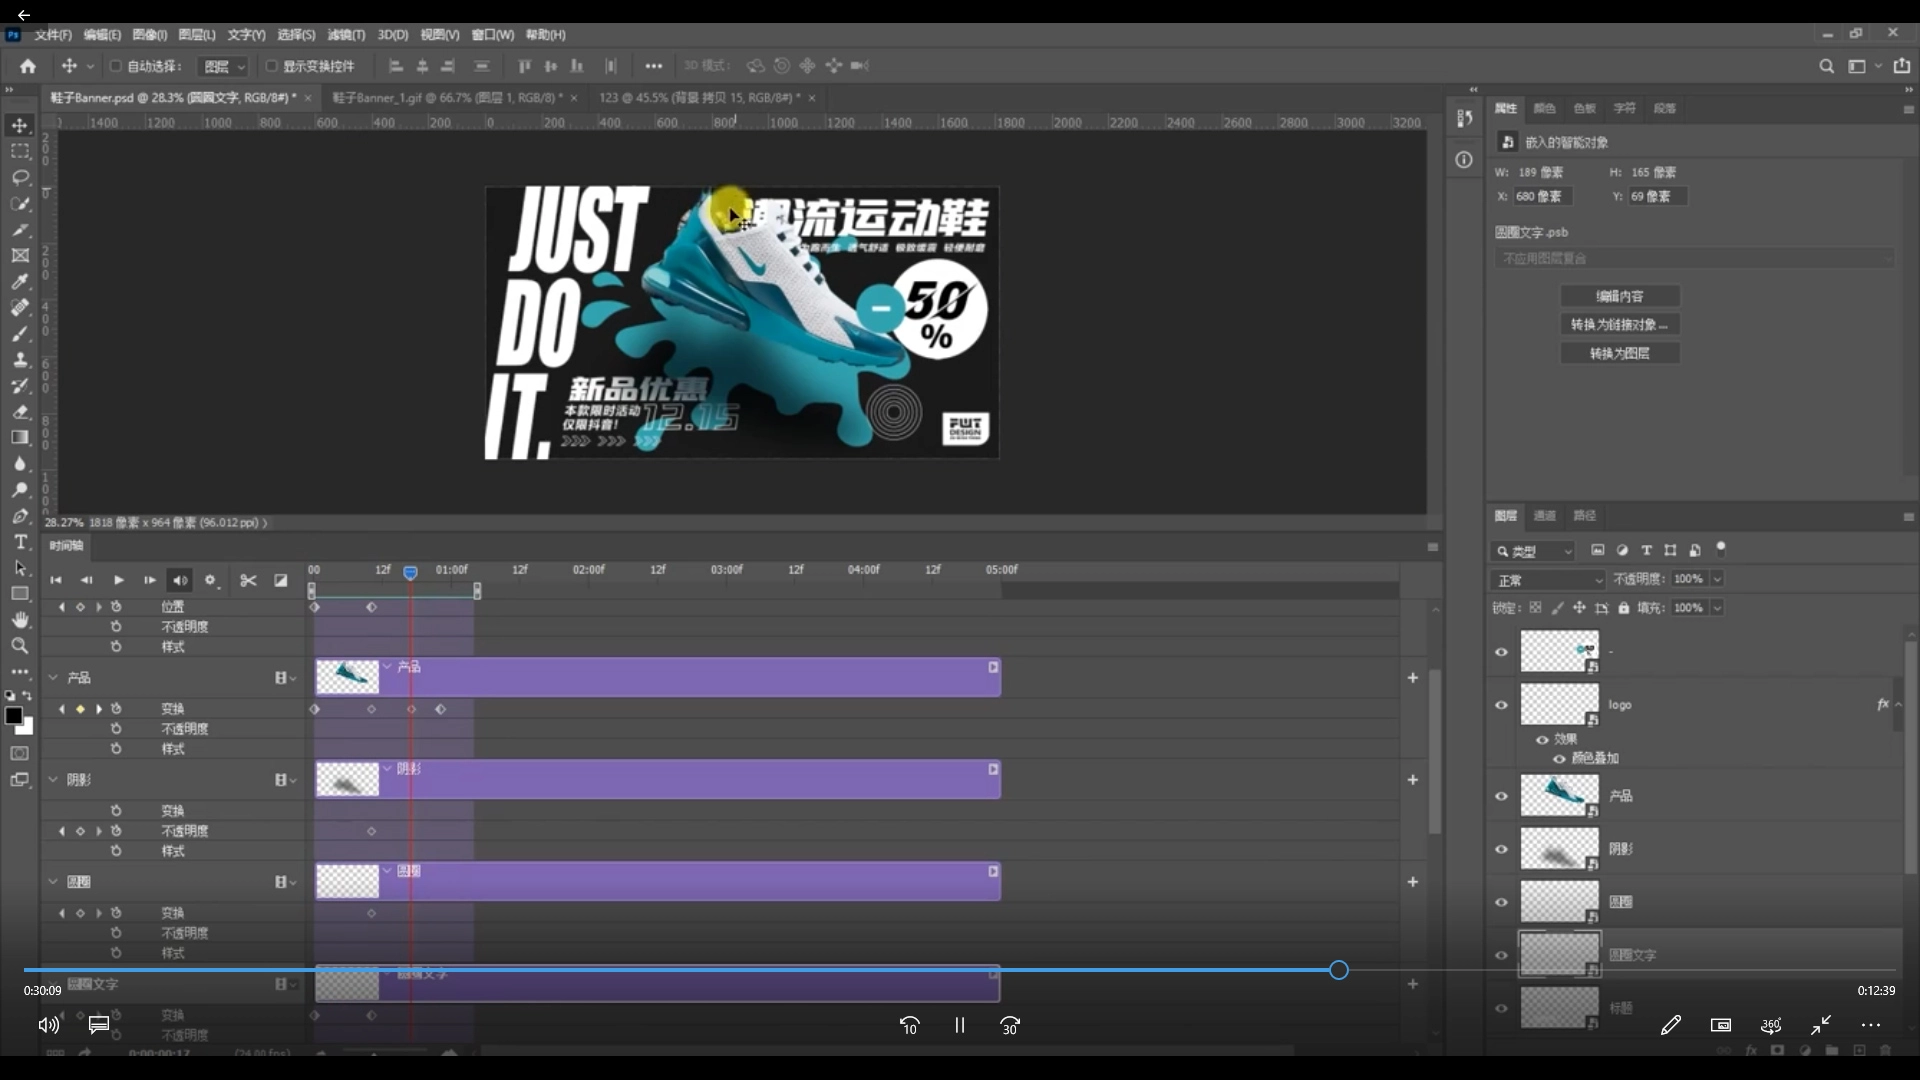Open the layer opacity 100% dropdown

click(1717, 579)
